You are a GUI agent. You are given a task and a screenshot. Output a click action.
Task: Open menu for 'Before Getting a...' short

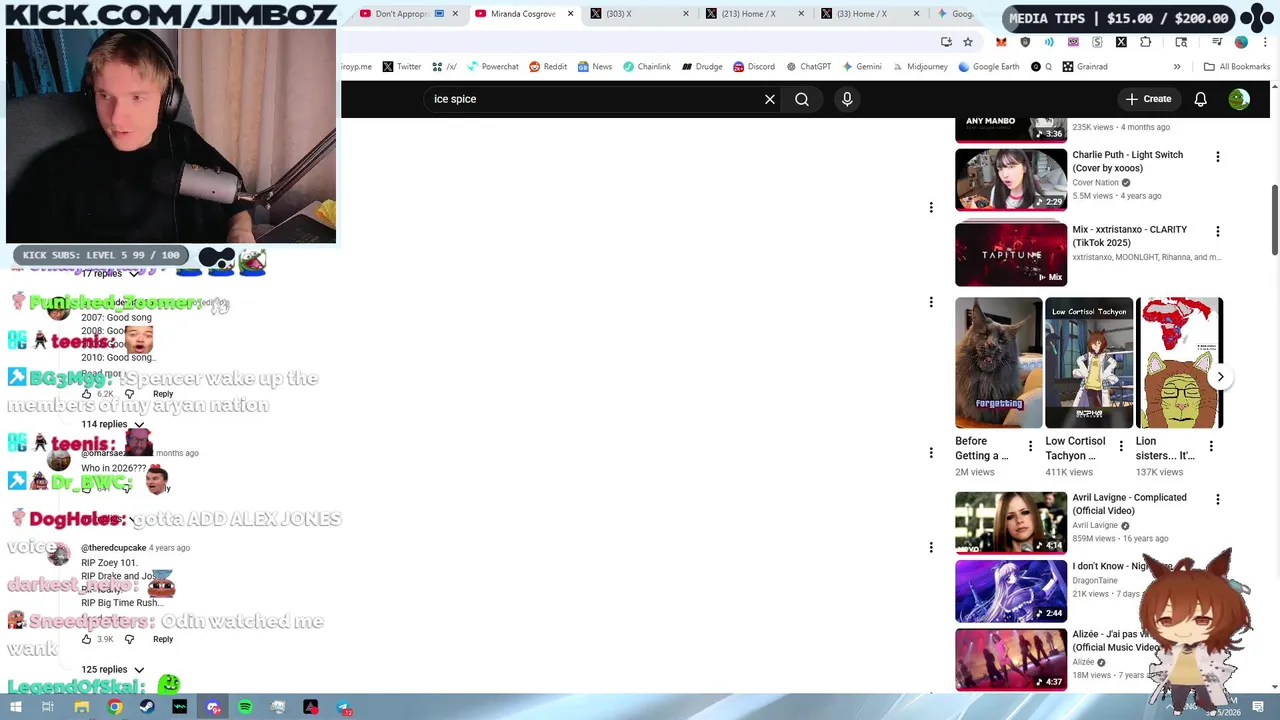coord(1030,446)
